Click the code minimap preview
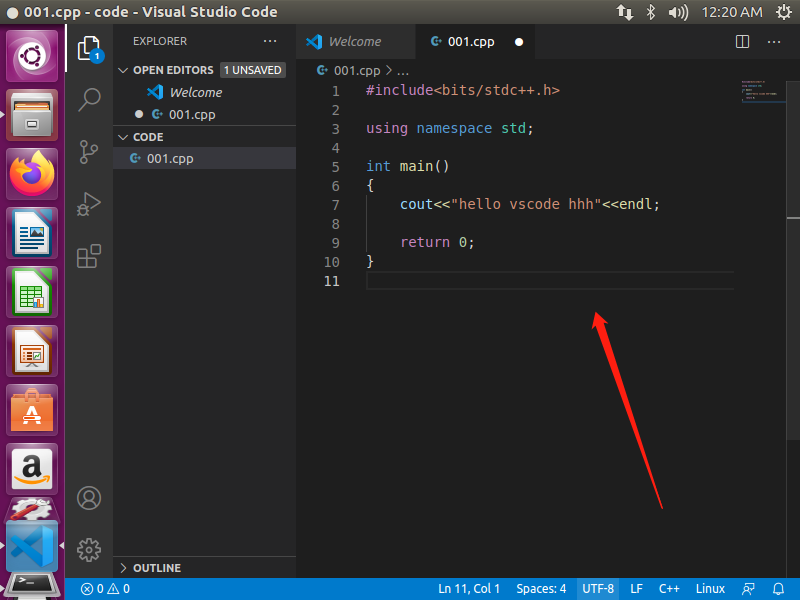 point(763,92)
